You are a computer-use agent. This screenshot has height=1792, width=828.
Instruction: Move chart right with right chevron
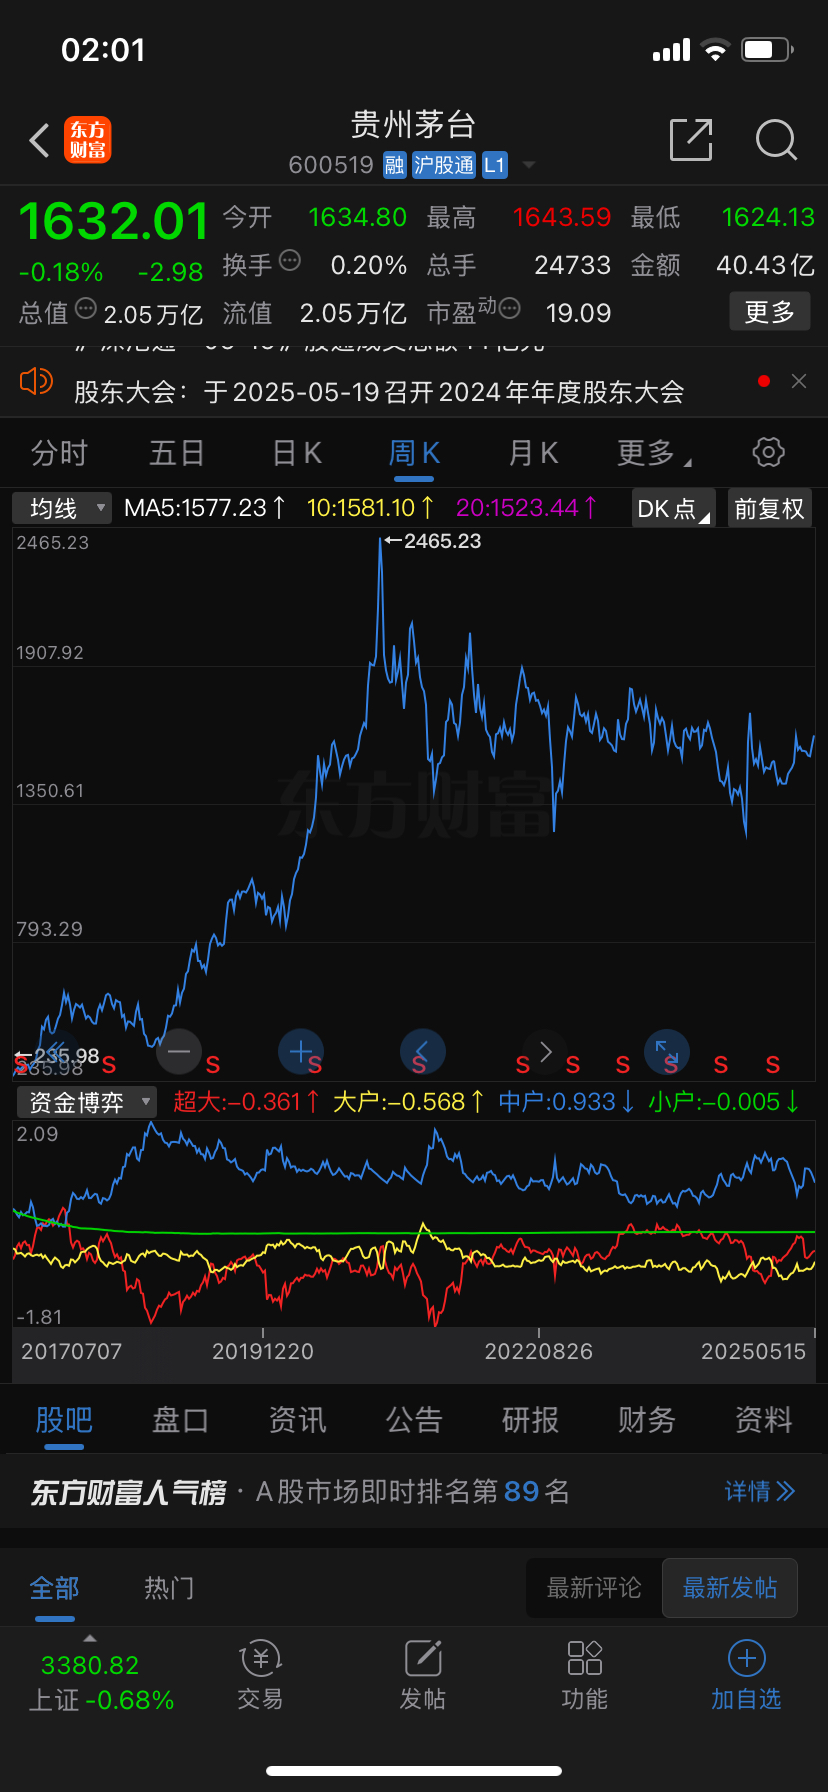click(x=545, y=1051)
